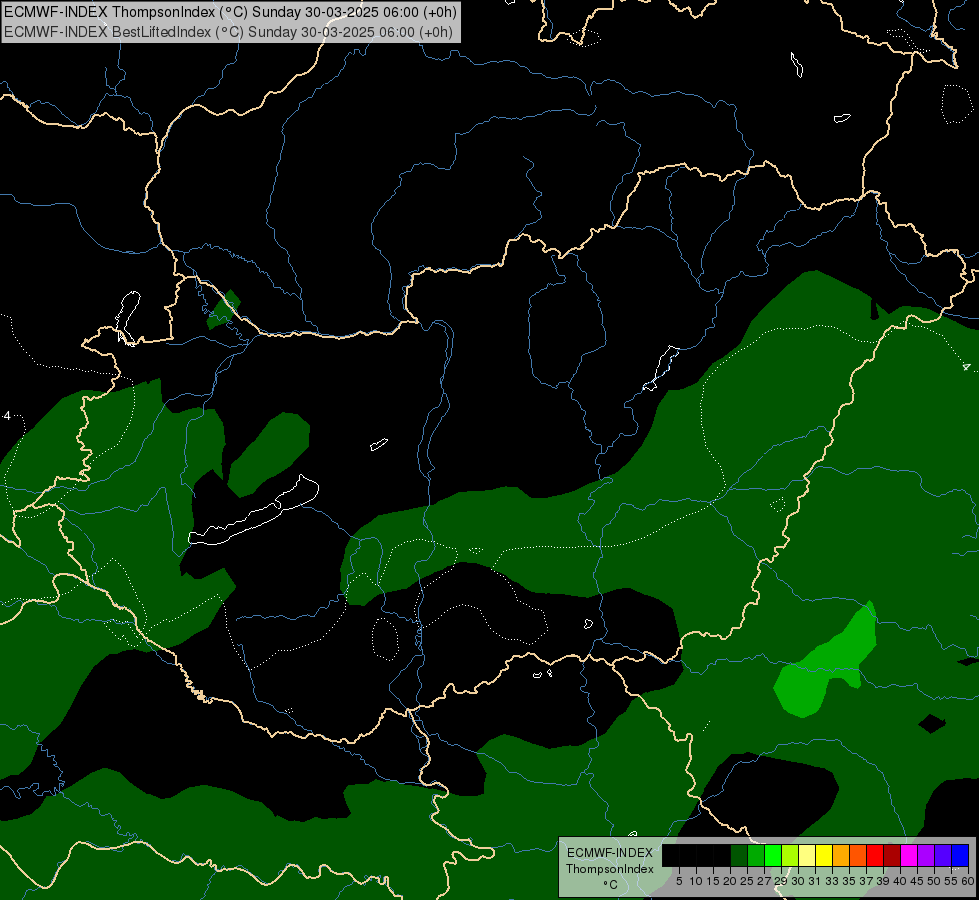Select the orange-red 35–37 legend swatch
The image size is (979, 900).
[x=858, y=856]
